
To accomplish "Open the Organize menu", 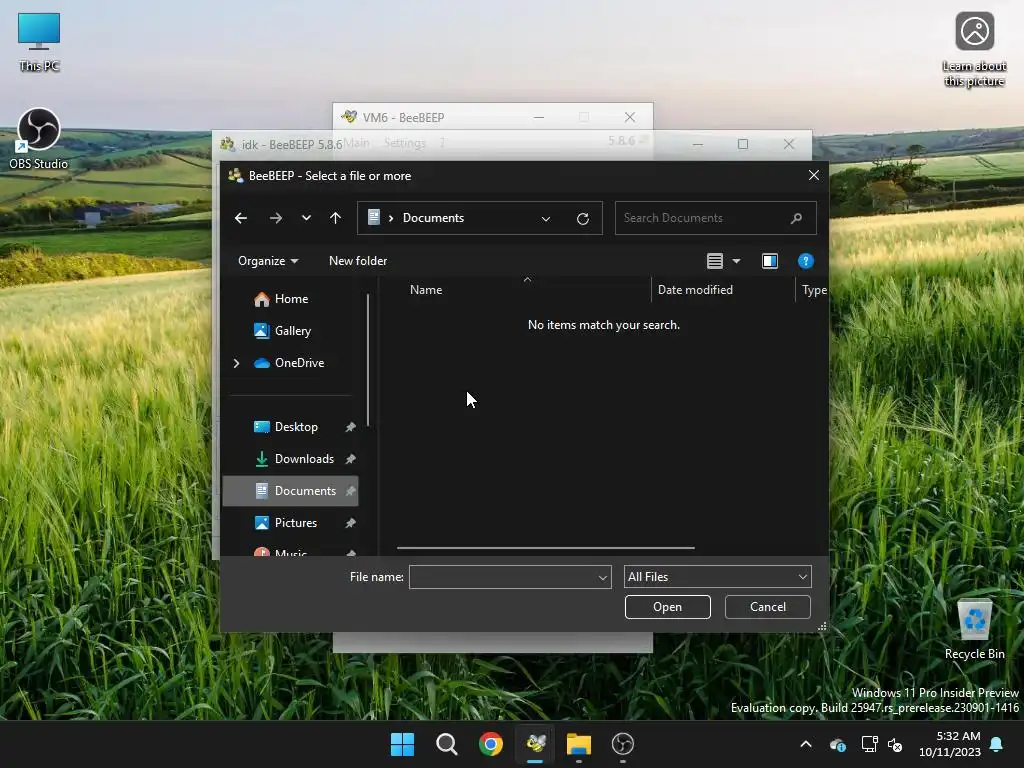I will pos(268,261).
